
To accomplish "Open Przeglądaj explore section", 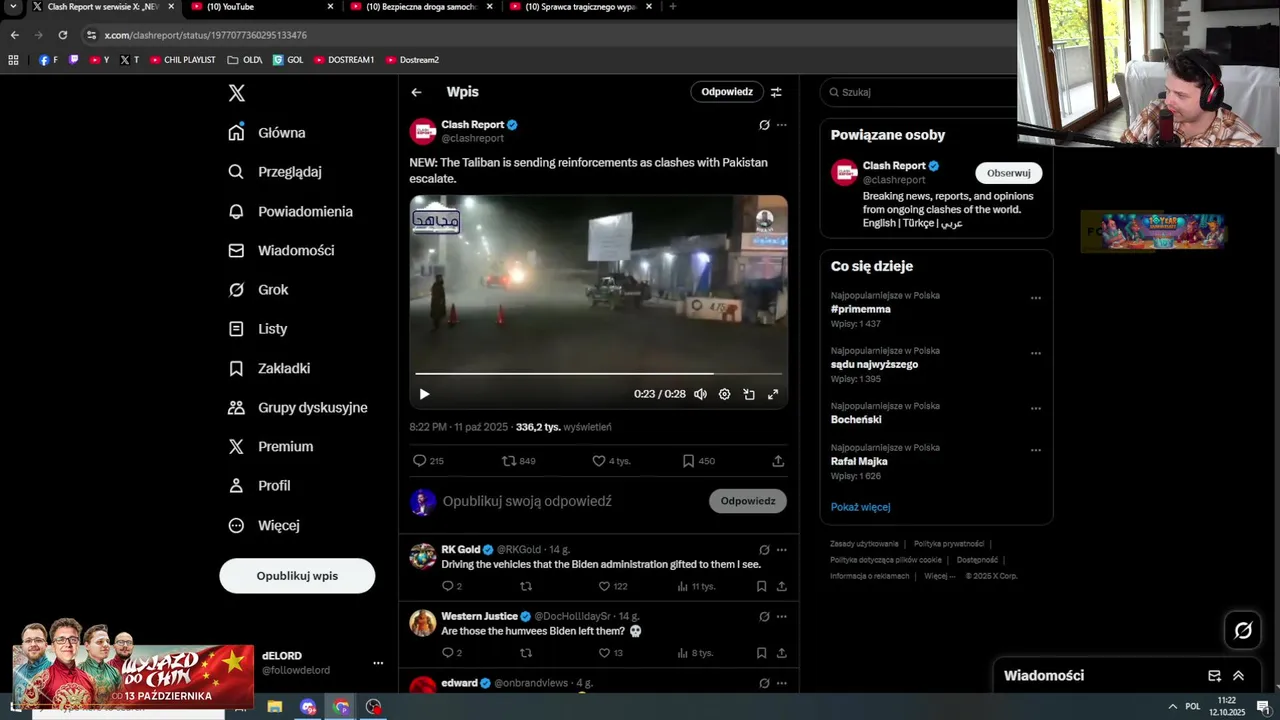I will pos(275,172).
